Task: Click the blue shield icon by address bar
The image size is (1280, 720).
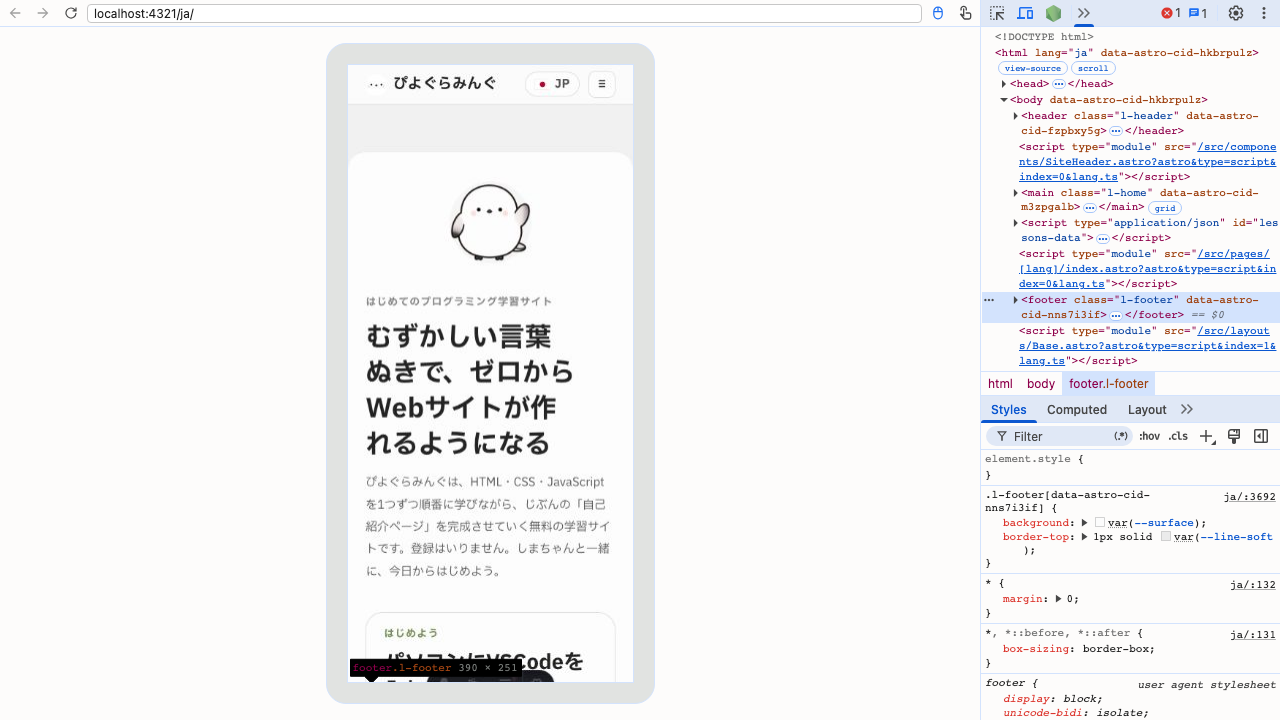Action: tap(938, 13)
